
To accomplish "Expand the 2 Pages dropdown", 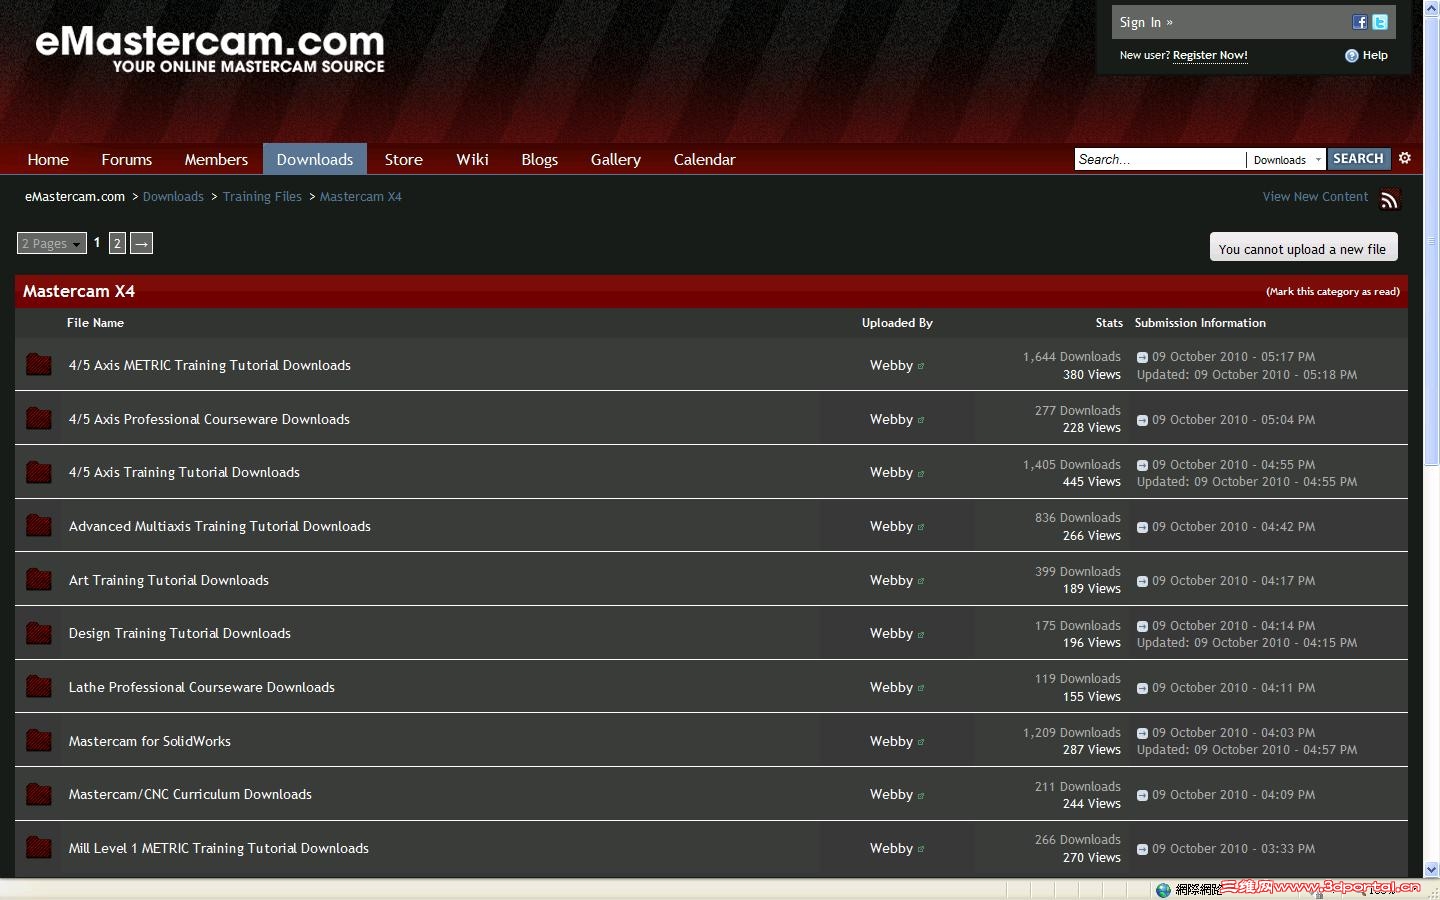I will pyautogui.click(x=52, y=243).
